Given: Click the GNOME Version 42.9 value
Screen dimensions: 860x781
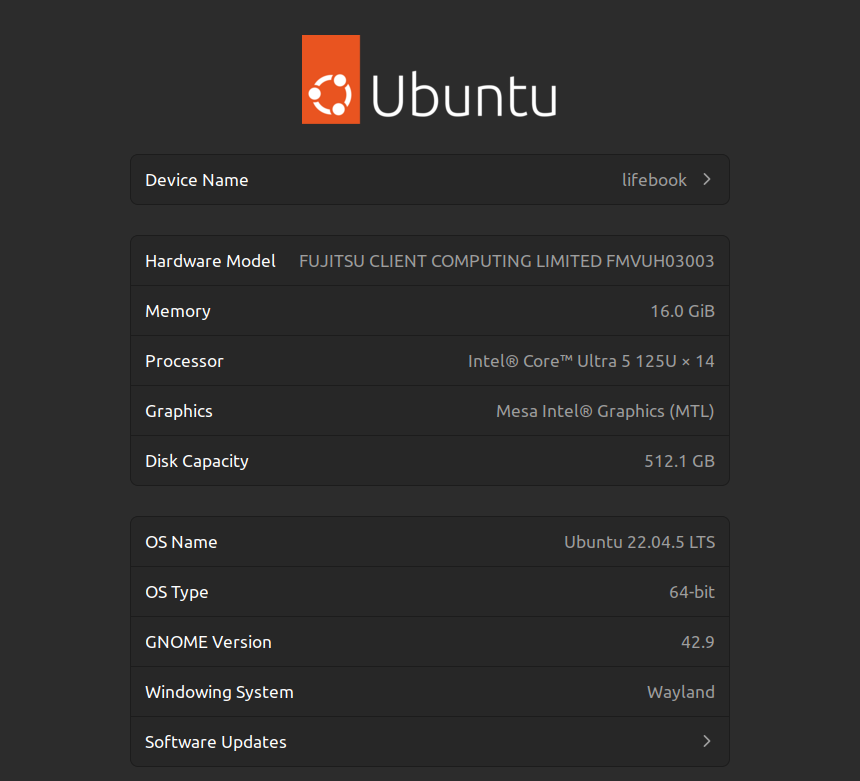Looking at the screenshot, I should point(697,642).
